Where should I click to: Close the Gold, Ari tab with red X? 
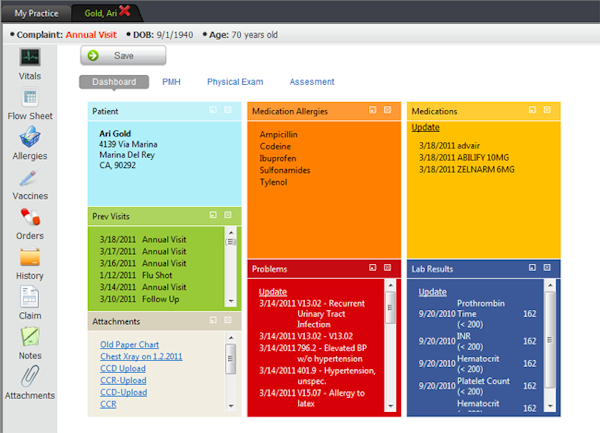[125, 10]
